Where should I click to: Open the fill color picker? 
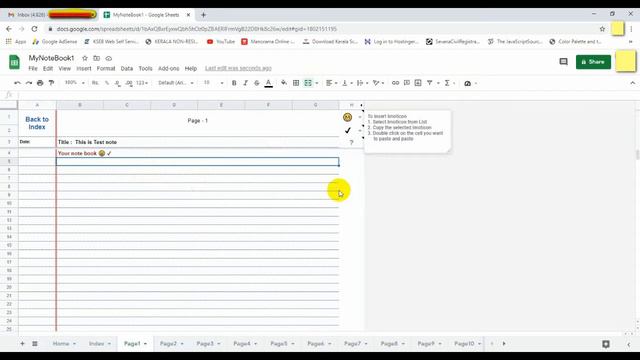[284, 83]
